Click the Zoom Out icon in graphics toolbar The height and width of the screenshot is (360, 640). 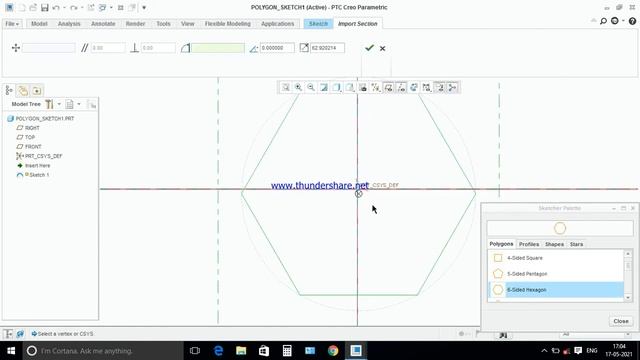coord(311,87)
